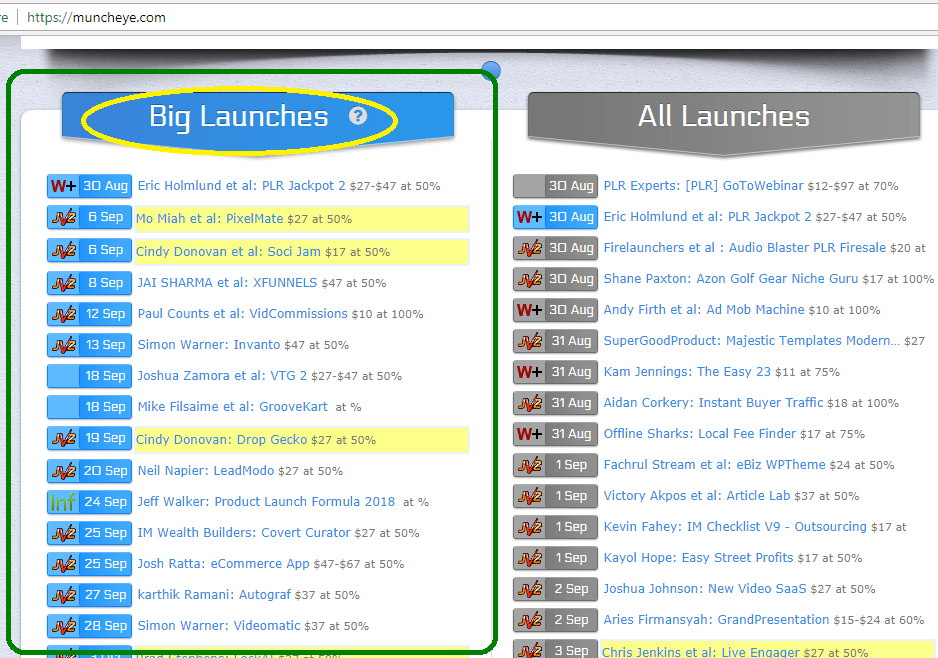Open Jeff Walker Product Launch Formula 2018 link
The image size is (938, 658).
pos(266,502)
